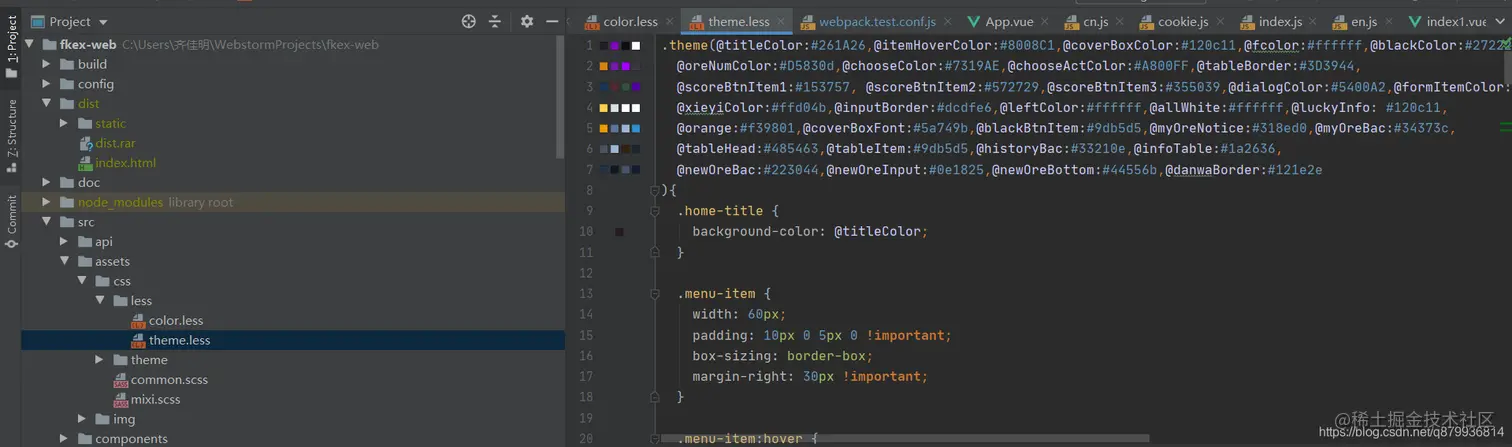Expand the theme folder
This screenshot has height=447, width=1512.
coord(100,360)
